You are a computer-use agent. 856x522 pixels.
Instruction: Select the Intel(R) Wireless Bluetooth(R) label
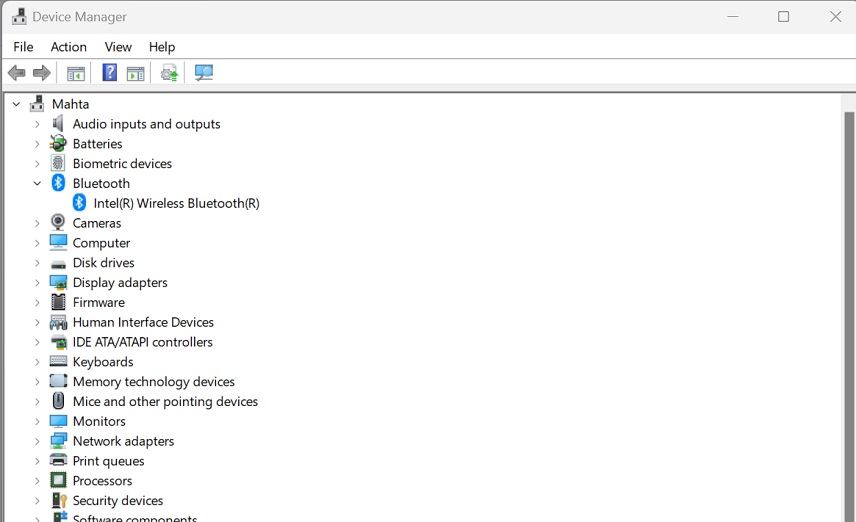click(176, 203)
